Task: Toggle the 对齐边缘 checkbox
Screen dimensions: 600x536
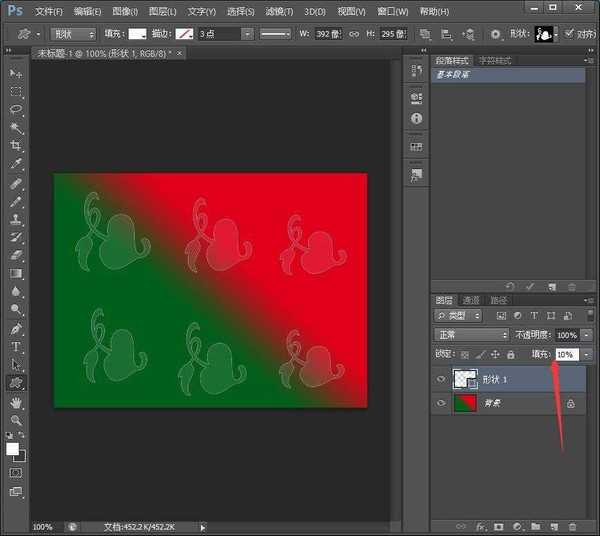Action: 570,33
